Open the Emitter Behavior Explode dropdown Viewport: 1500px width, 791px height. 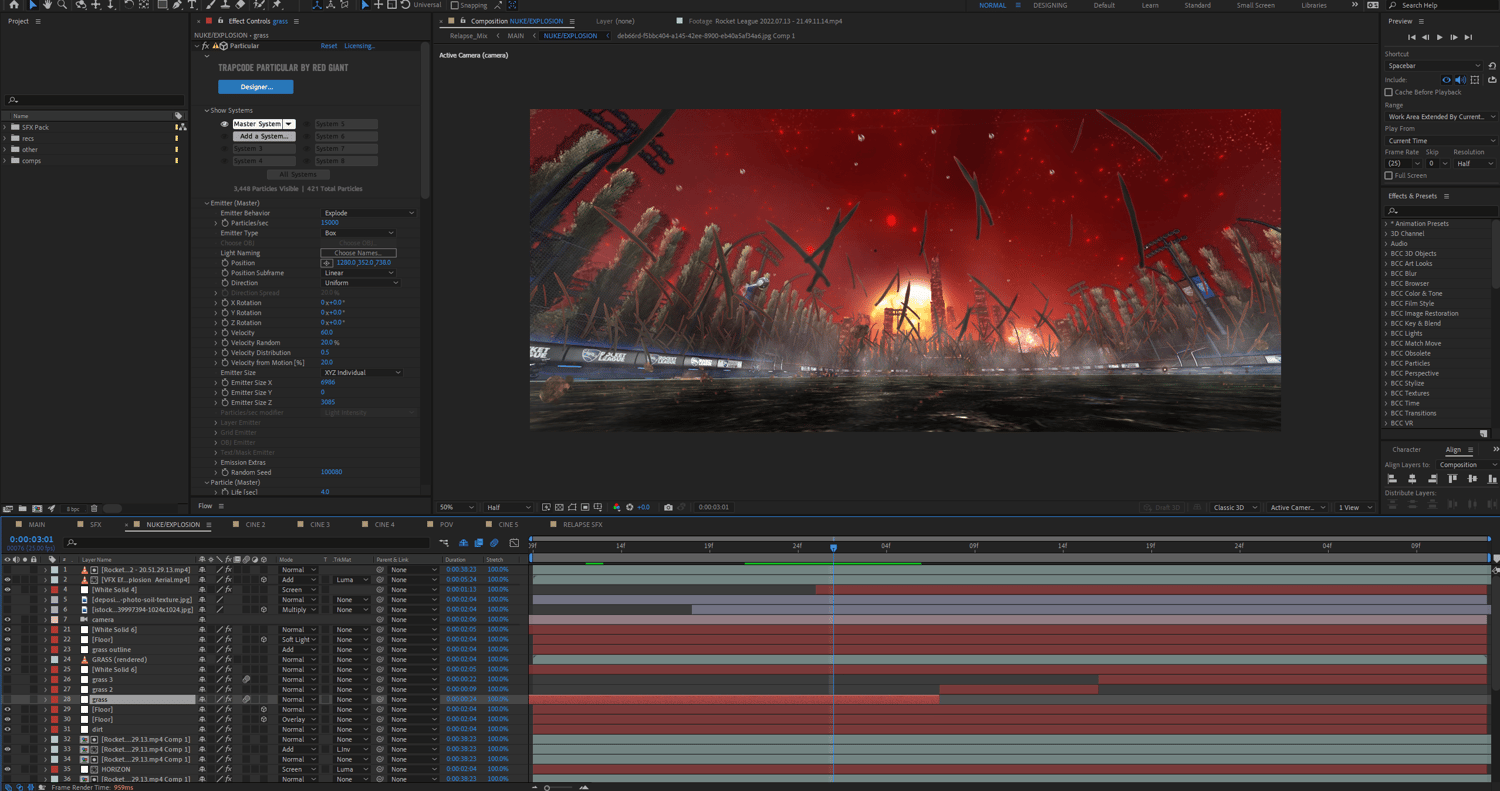point(368,213)
